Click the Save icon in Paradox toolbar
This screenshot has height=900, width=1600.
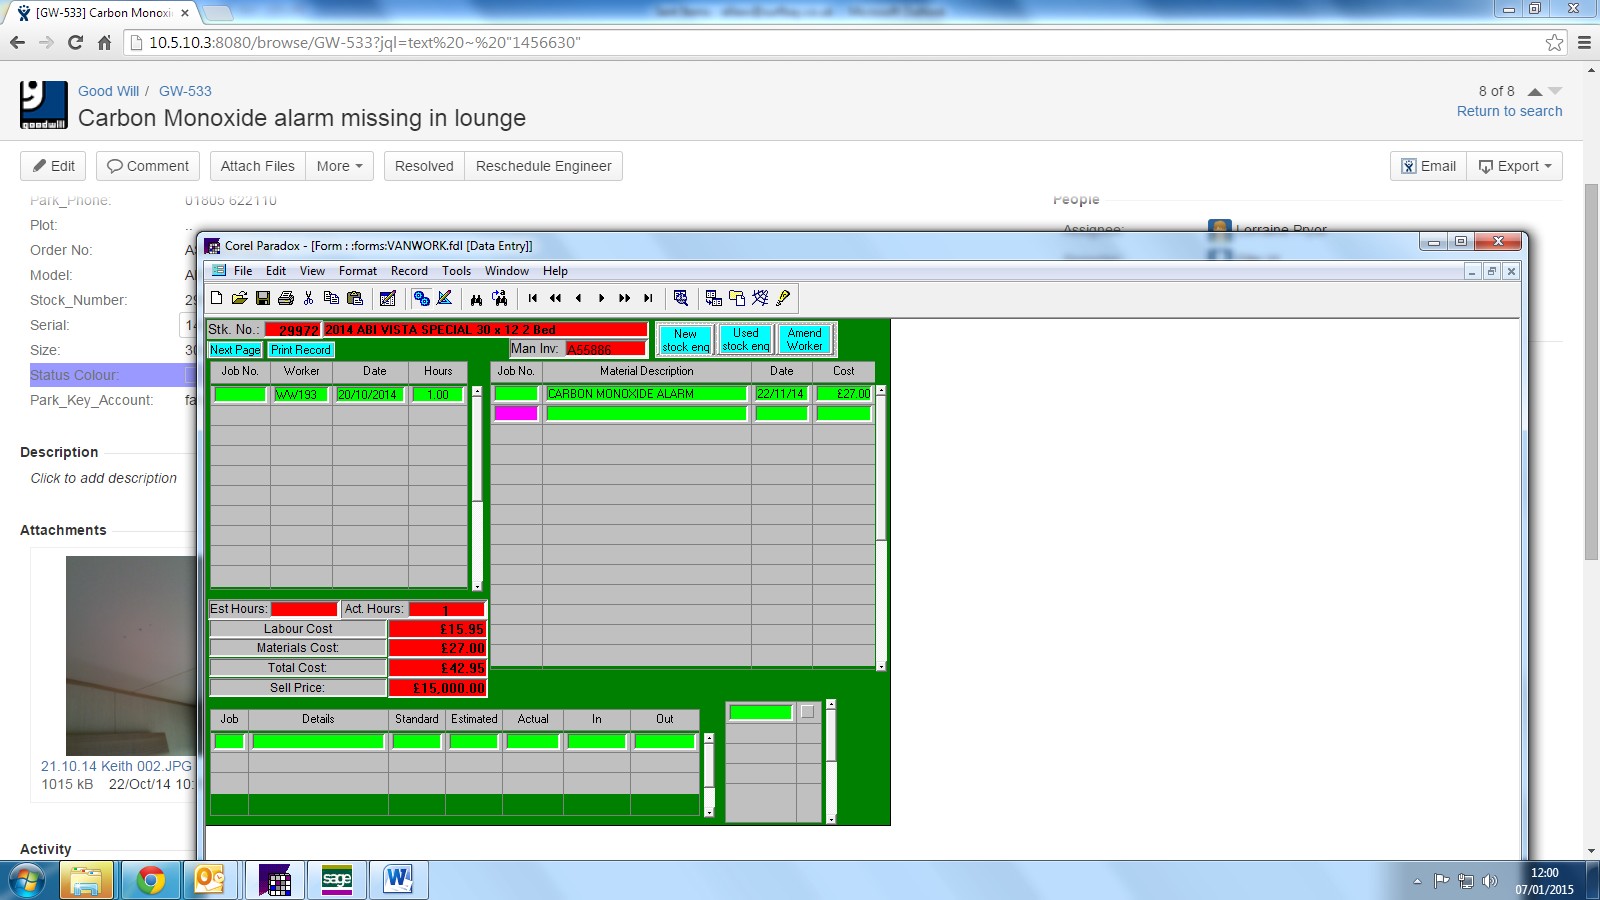click(x=263, y=298)
